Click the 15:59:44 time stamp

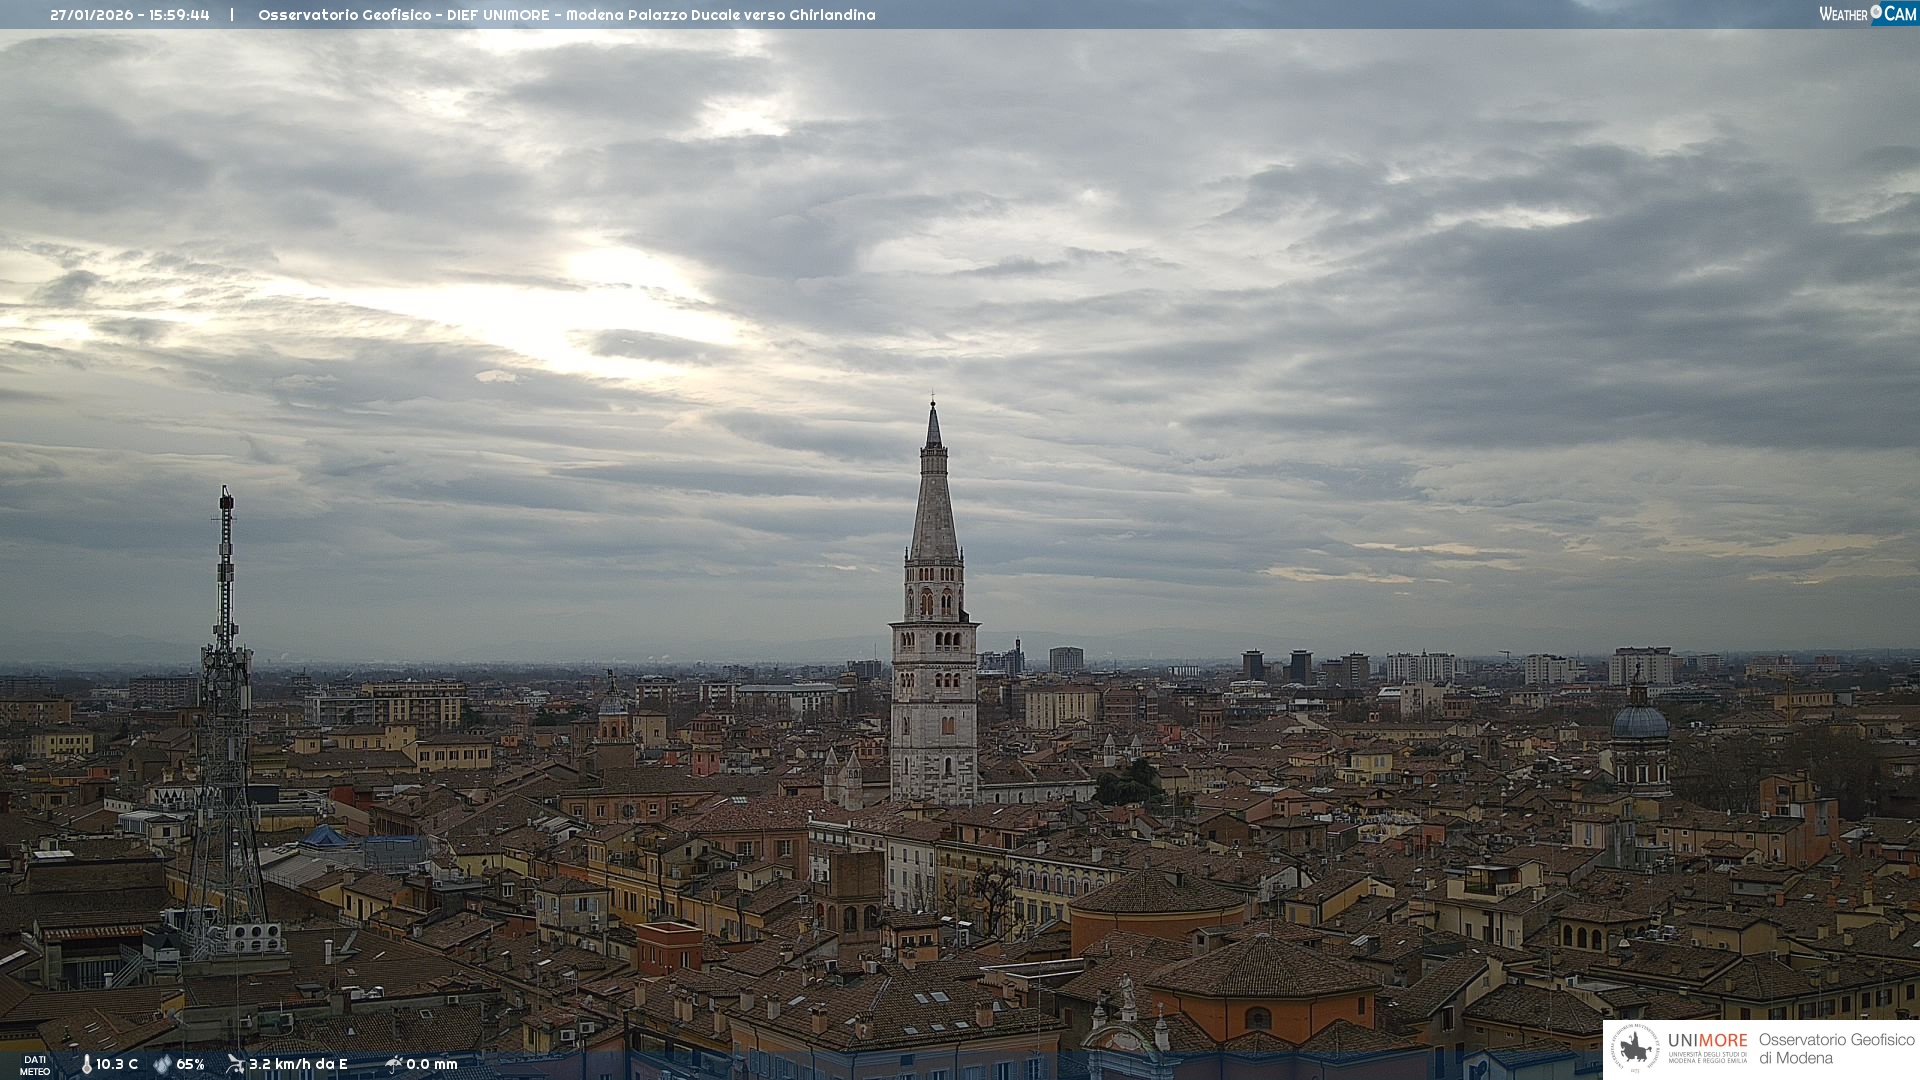point(180,15)
